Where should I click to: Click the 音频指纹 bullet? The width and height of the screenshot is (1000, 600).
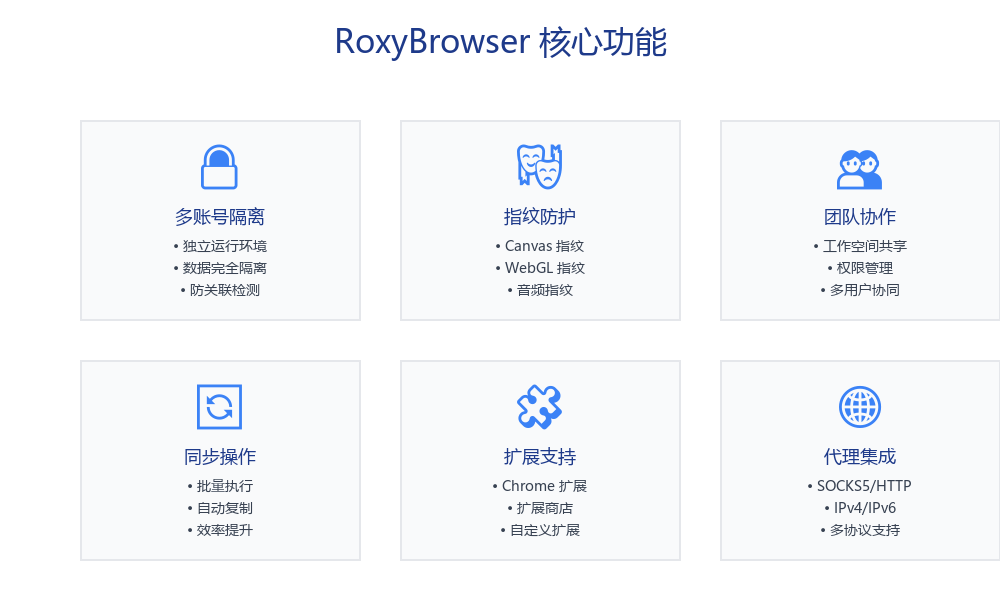(x=540, y=290)
